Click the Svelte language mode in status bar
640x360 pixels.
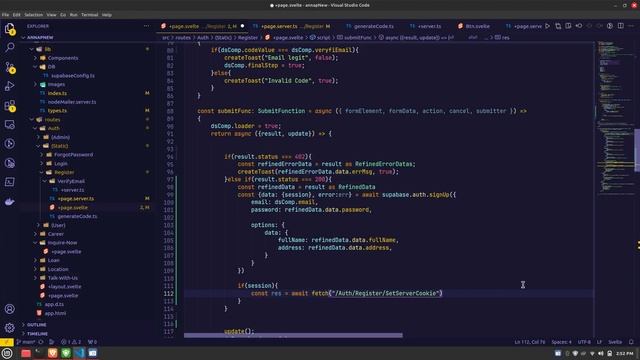tap(615, 342)
